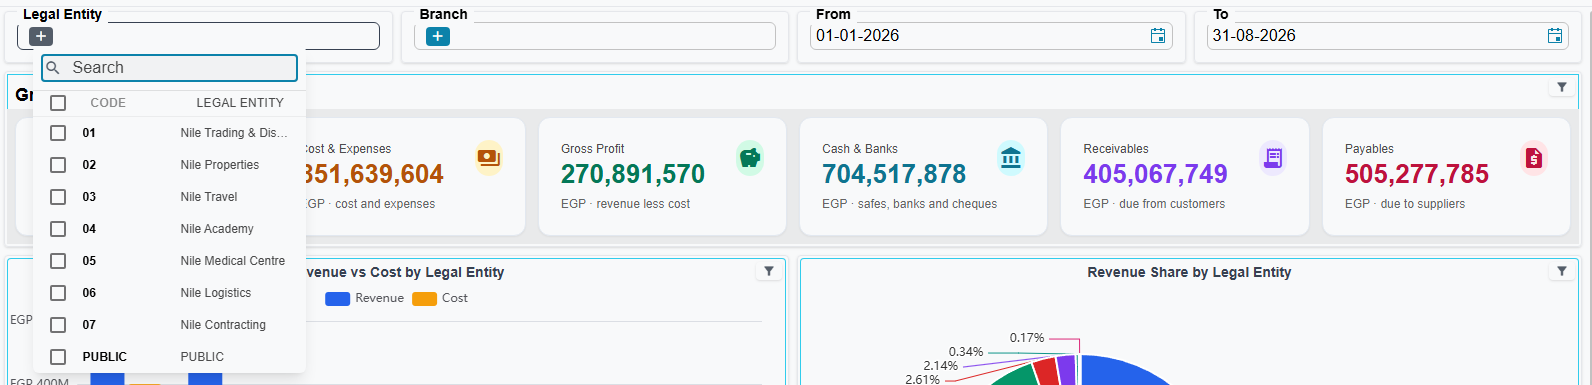Select the Nile Trading & Dis… entry
This screenshot has width=1592, height=385.
coord(234,133)
